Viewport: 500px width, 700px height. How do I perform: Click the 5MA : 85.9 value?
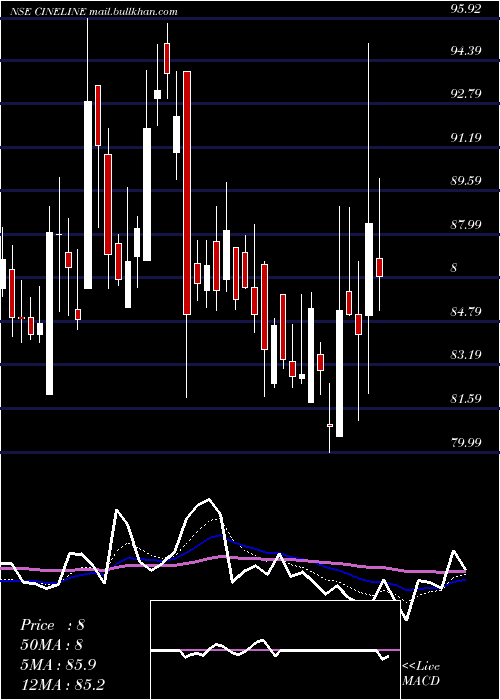pyautogui.click(x=58, y=664)
